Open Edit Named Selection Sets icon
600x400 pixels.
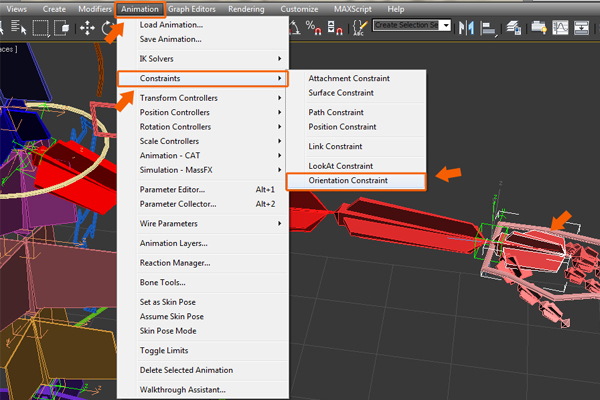(359, 28)
